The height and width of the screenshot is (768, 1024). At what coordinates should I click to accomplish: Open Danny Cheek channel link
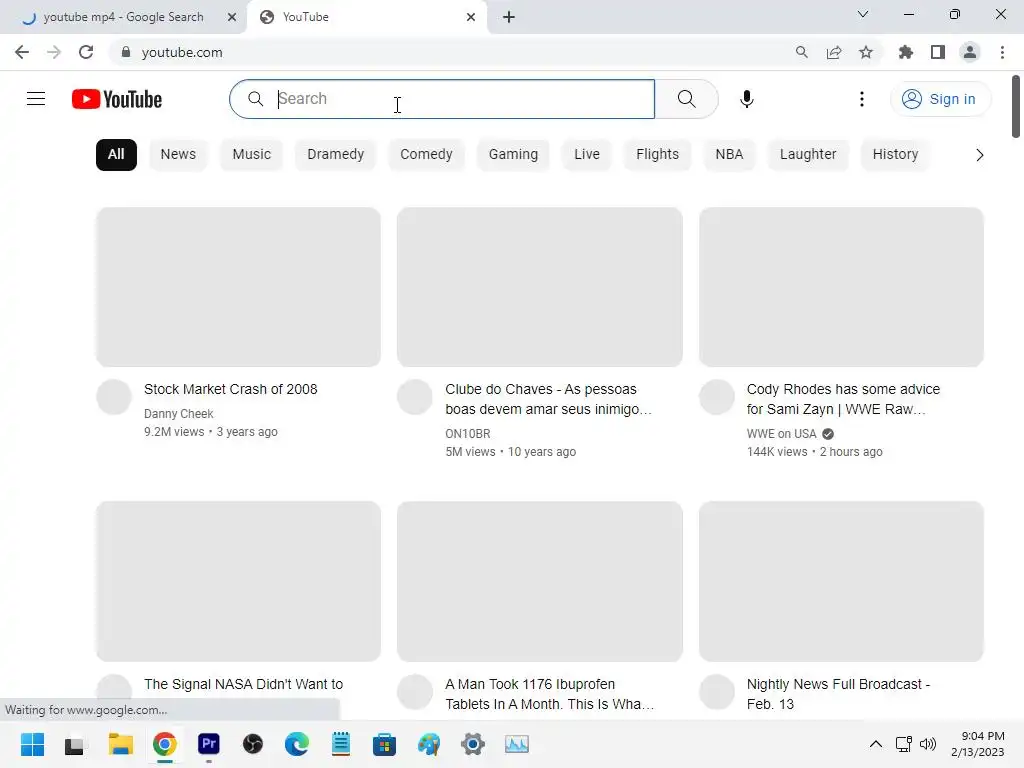coord(178,413)
